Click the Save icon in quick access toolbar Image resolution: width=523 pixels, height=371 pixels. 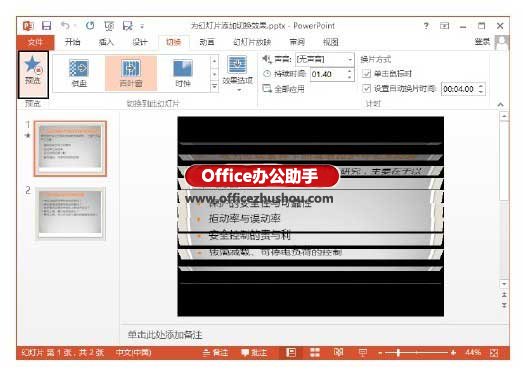click(47, 26)
